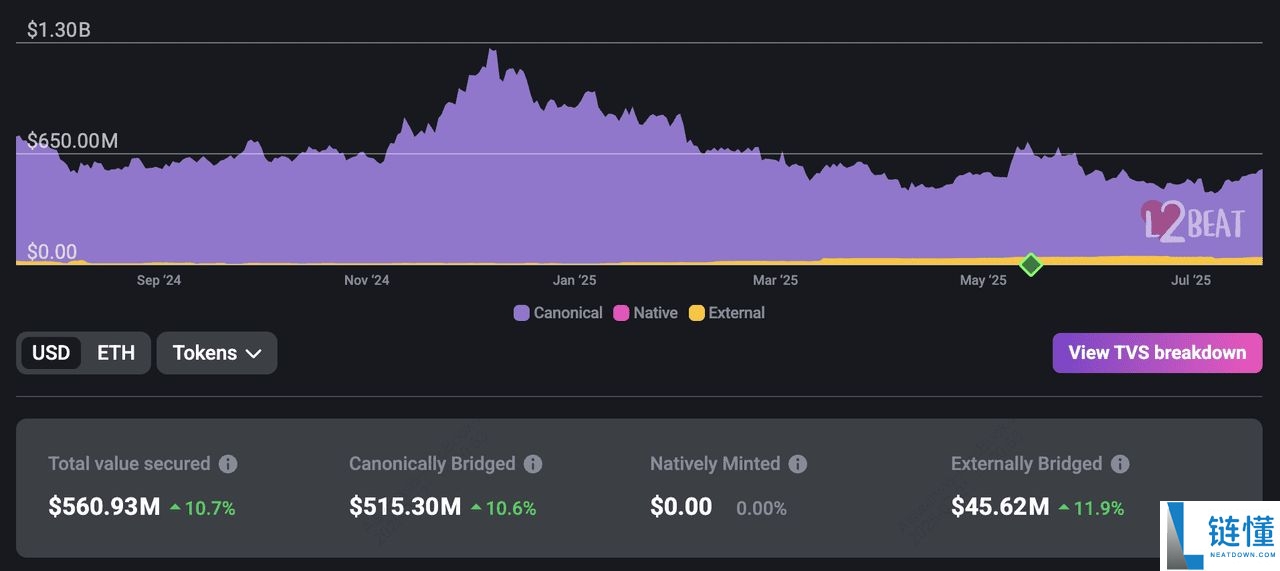Click info icon next to Natively Minted
This screenshot has width=1280, height=571.
[x=797, y=464]
